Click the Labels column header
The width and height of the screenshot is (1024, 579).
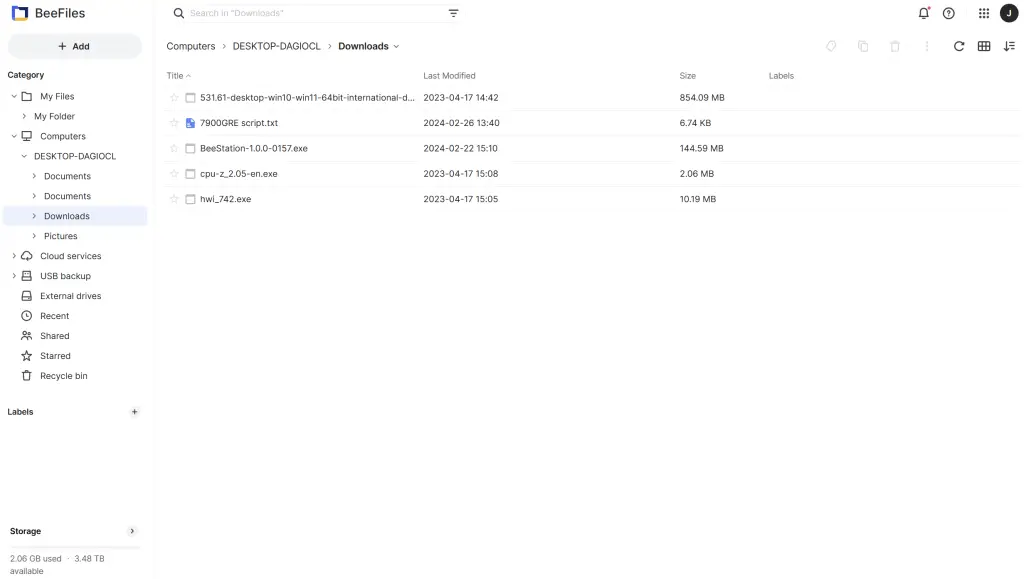coord(781,76)
